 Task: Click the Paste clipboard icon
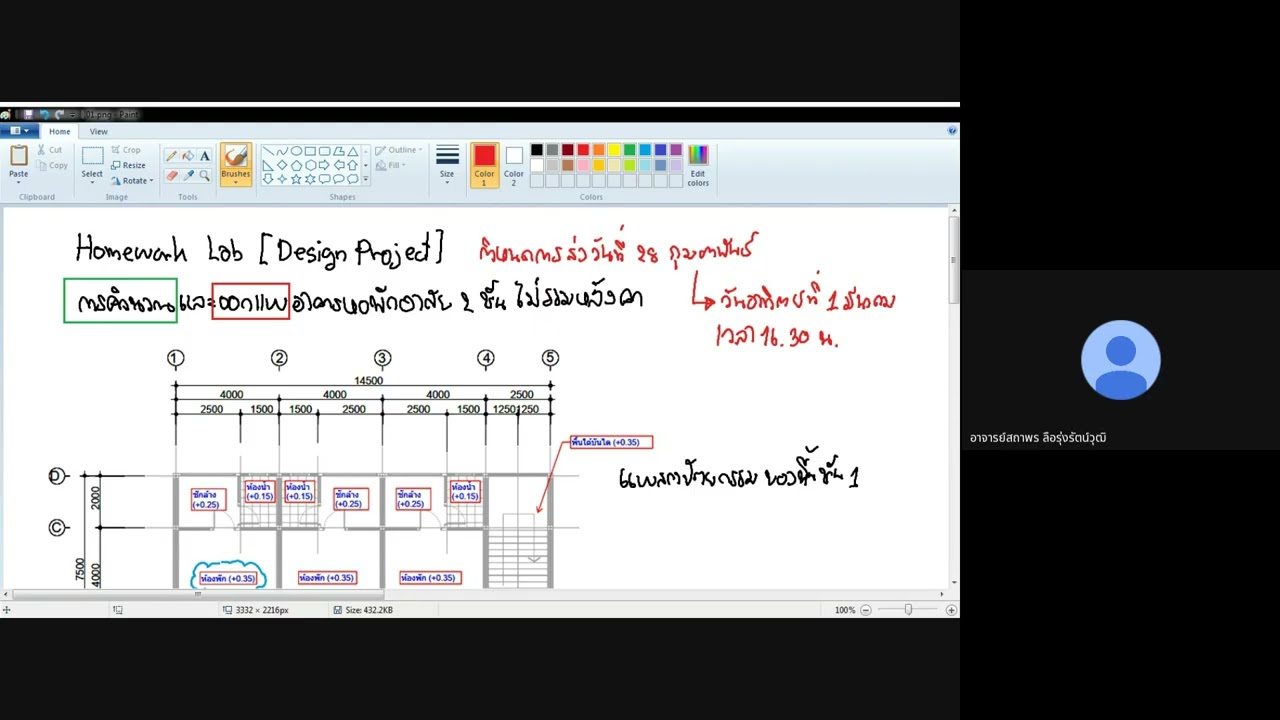click(19, 155)
